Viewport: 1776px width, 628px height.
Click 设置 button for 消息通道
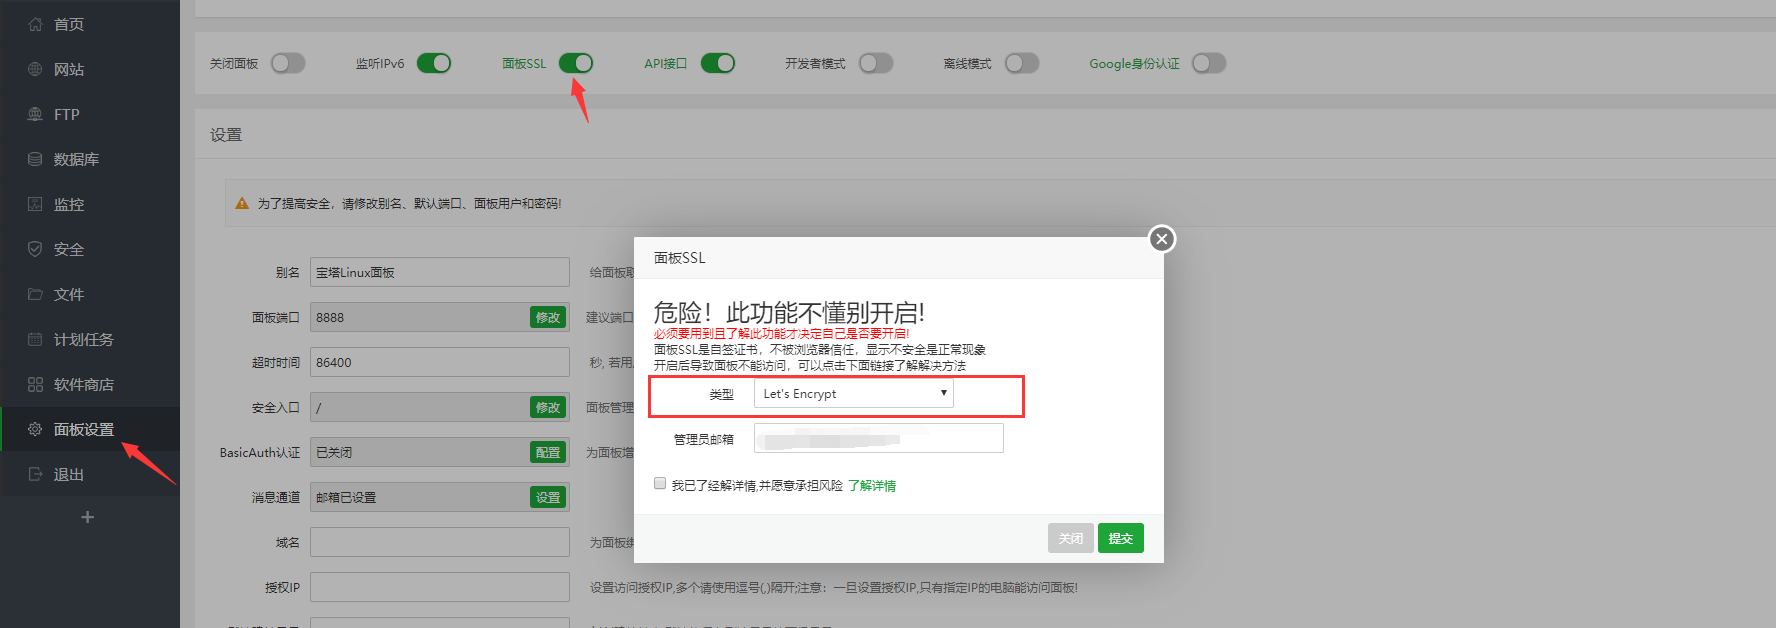[x=548, y=497]
